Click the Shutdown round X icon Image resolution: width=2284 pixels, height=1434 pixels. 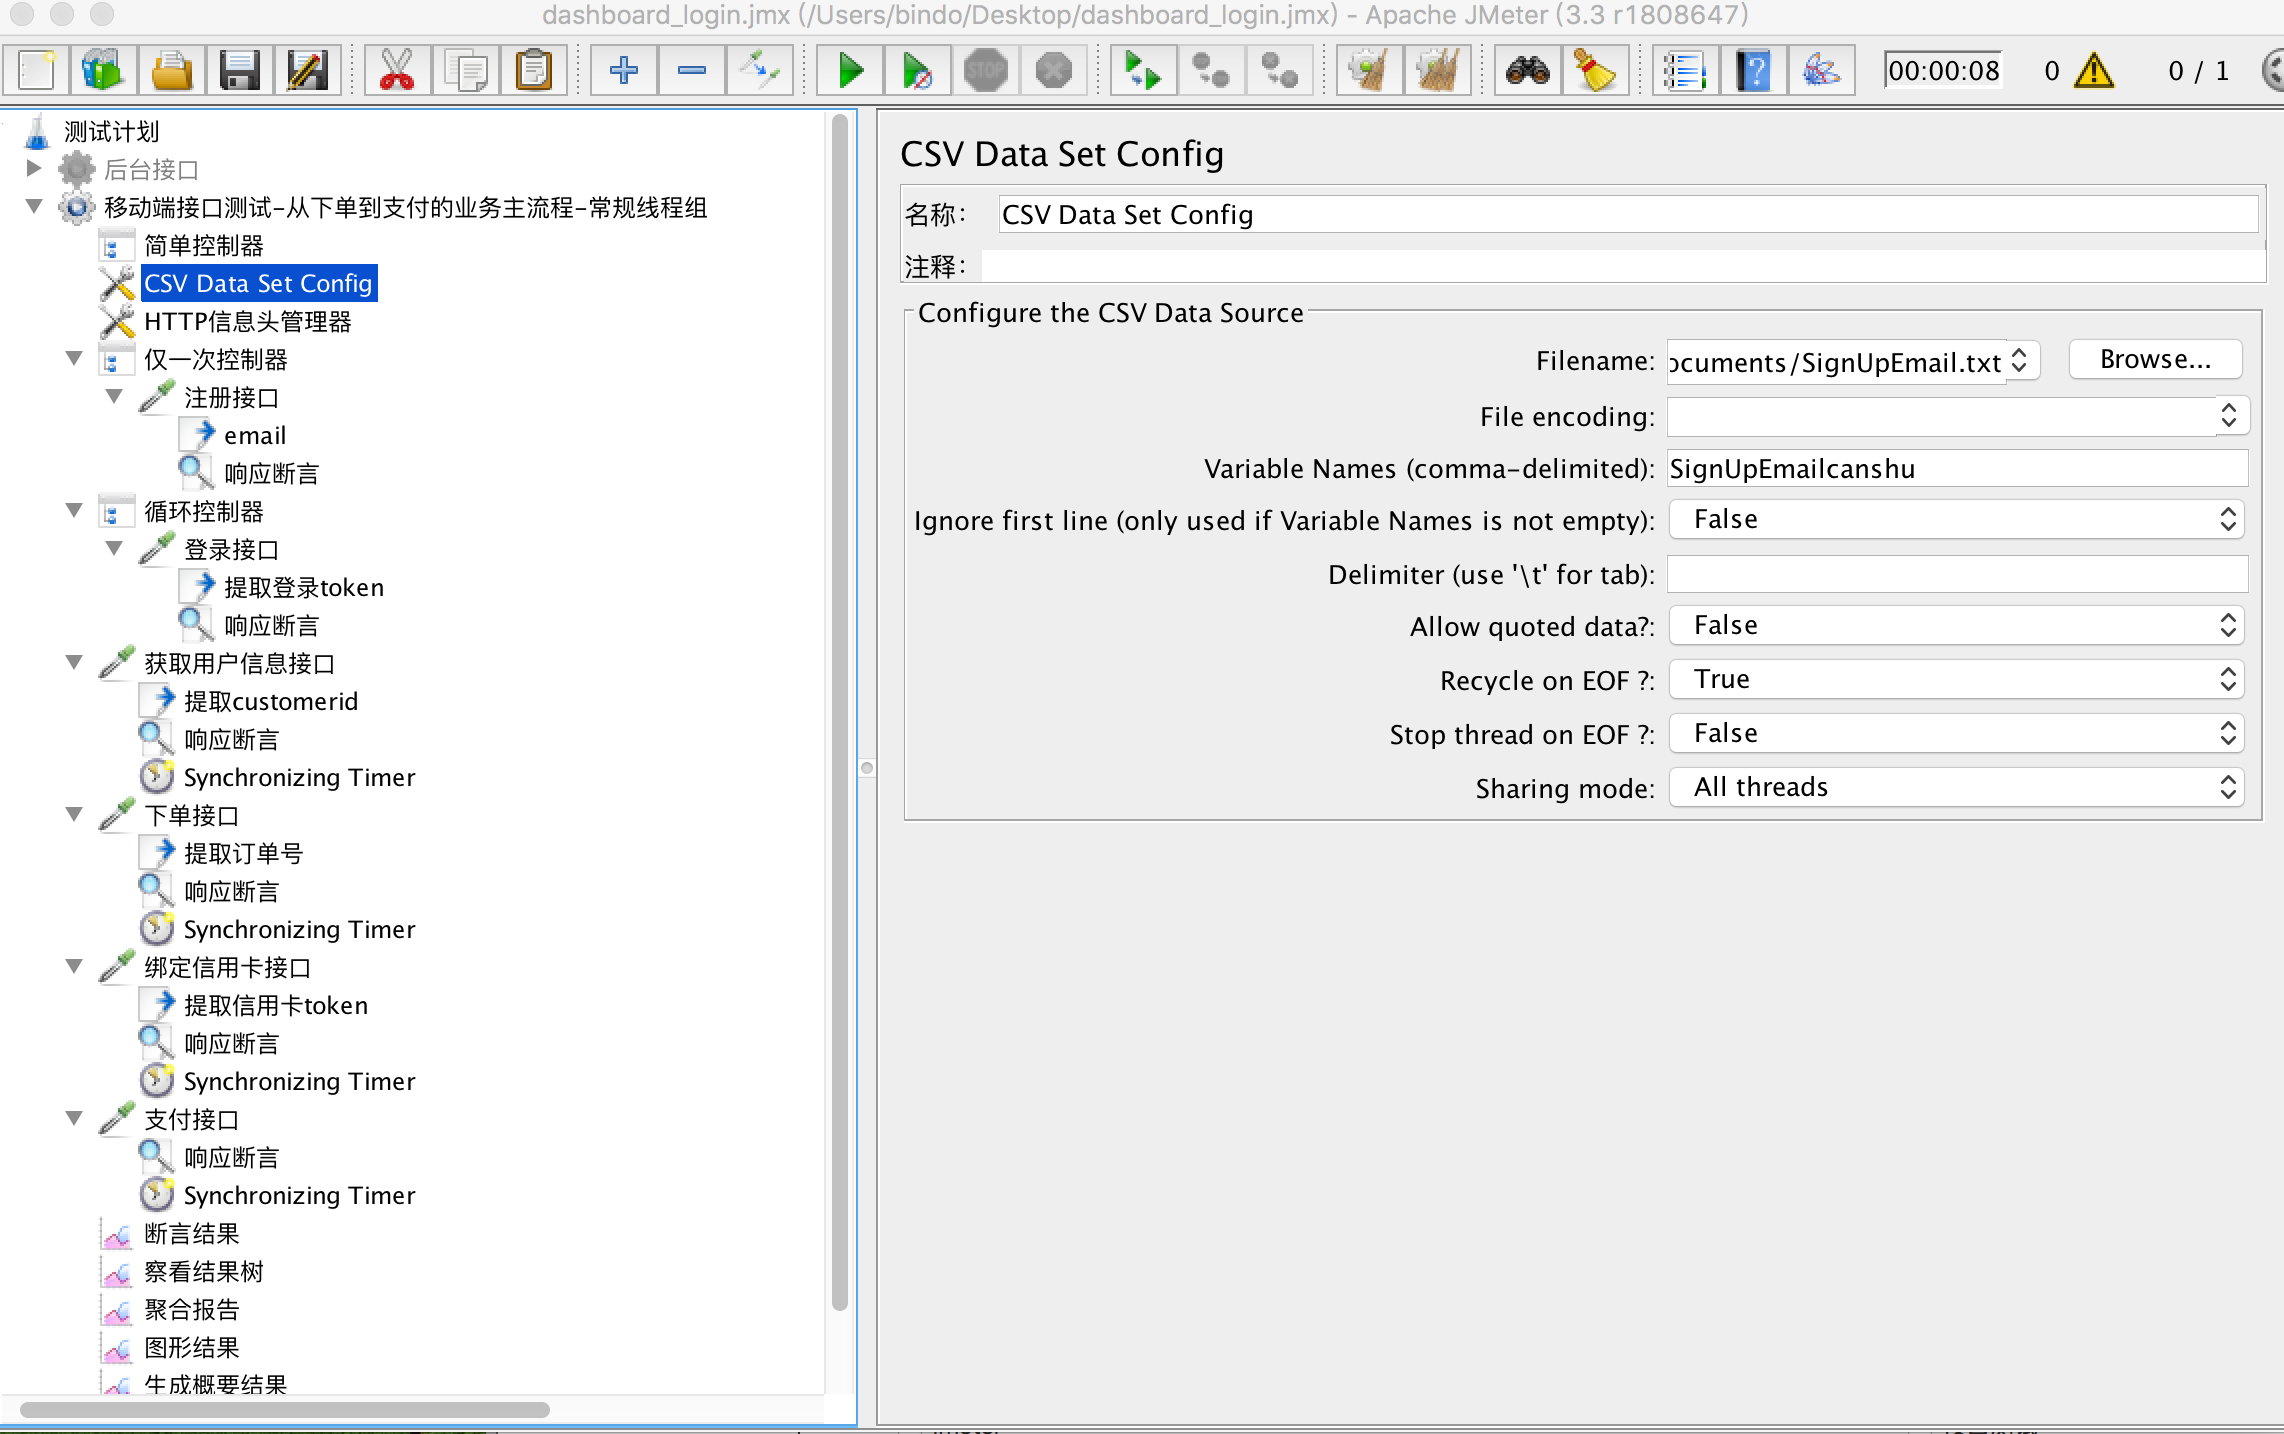[x=1053, y=70]
